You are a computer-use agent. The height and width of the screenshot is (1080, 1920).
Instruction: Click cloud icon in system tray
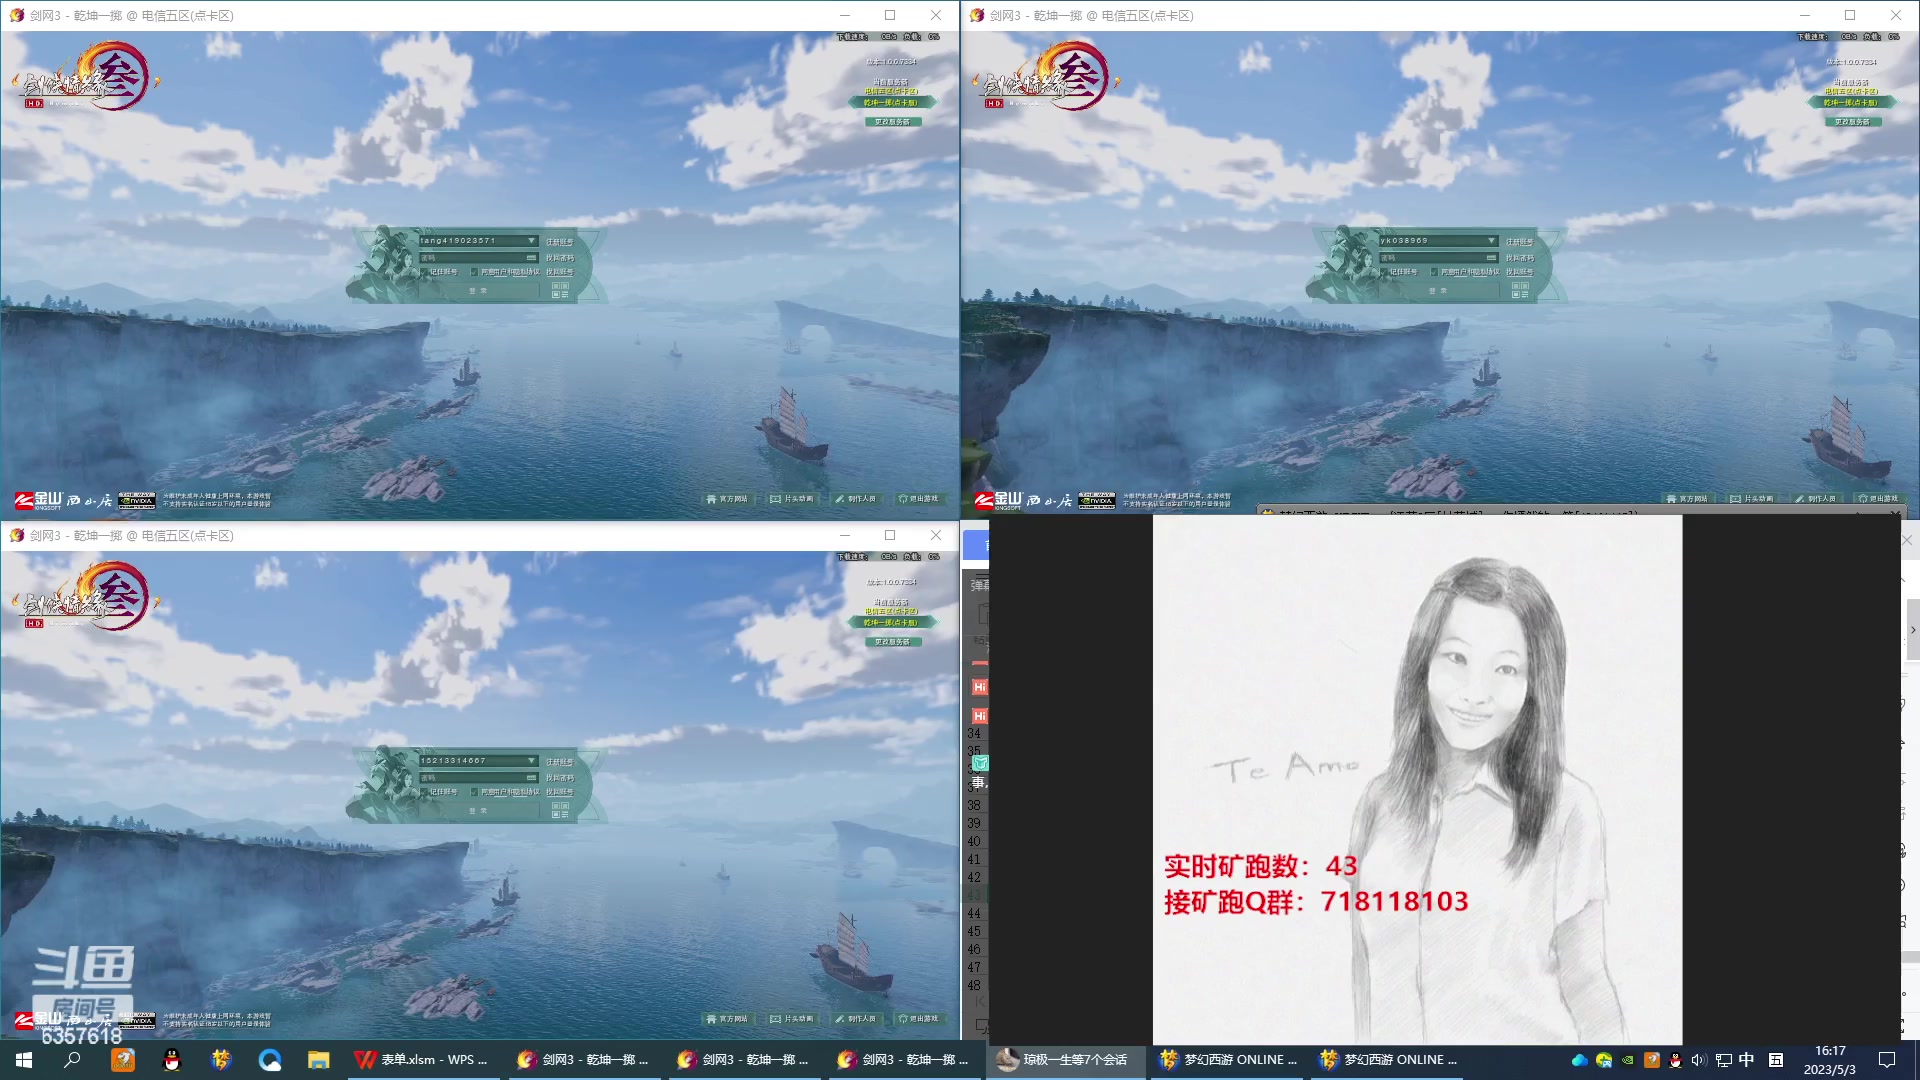pos(1580,1060)
